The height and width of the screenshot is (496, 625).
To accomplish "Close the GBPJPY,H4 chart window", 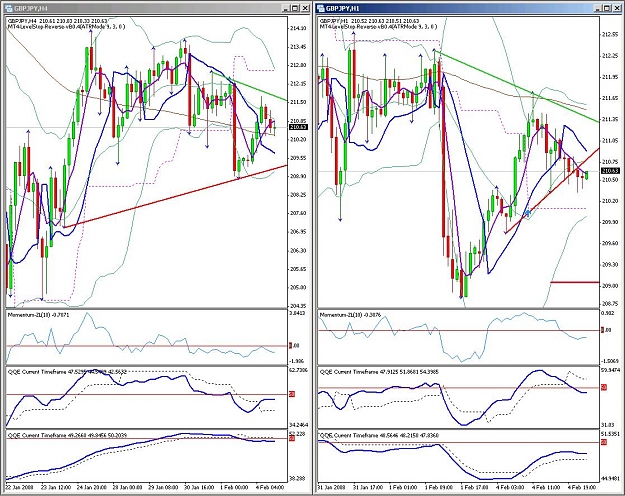I will [305, 8].
